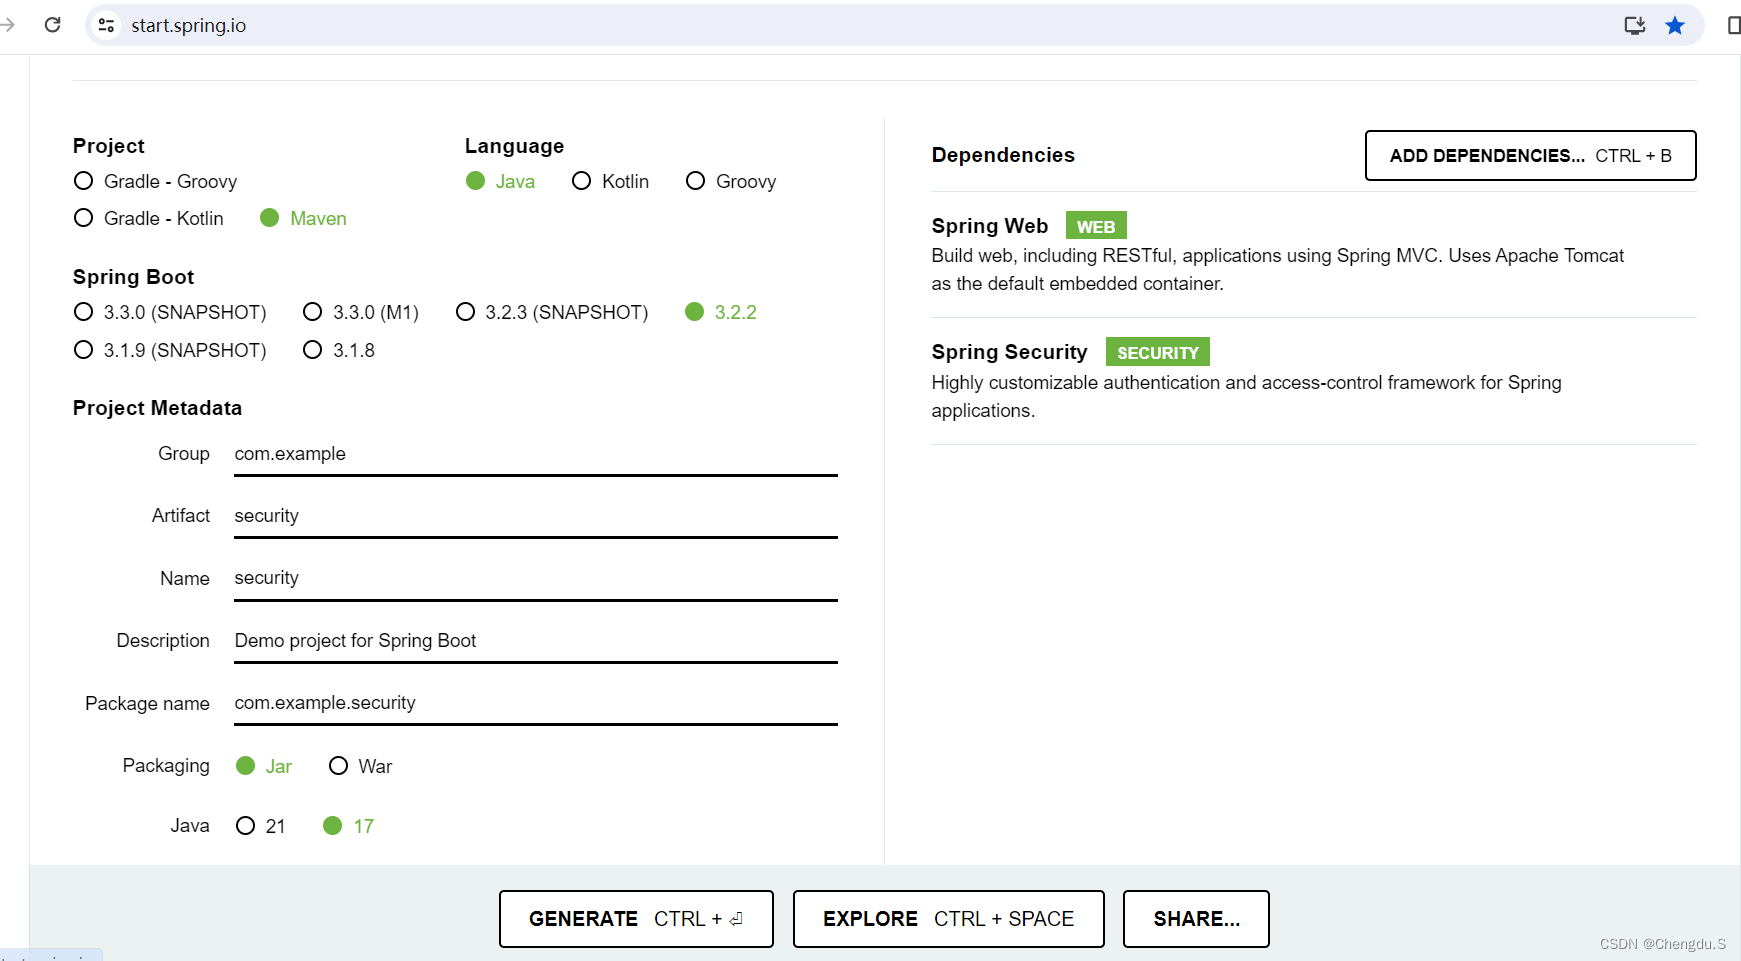The image size is (1741, 961).
Task: Click the WEB tag badge
Action: click(x=1096, y=226)
